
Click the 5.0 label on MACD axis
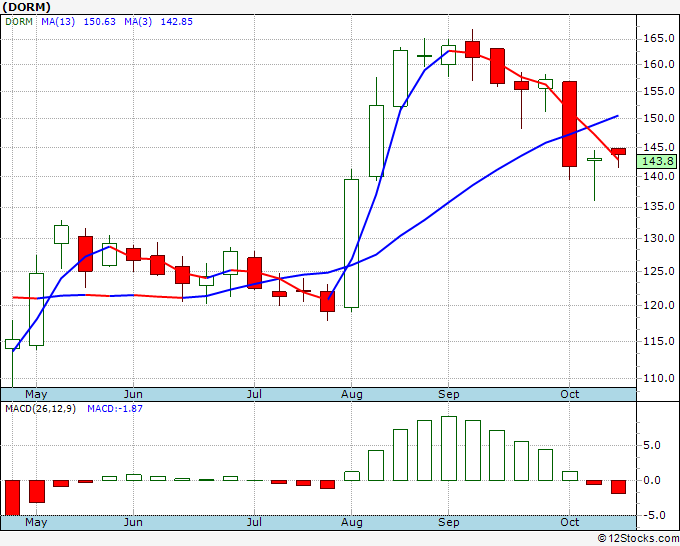pos(652,445)
